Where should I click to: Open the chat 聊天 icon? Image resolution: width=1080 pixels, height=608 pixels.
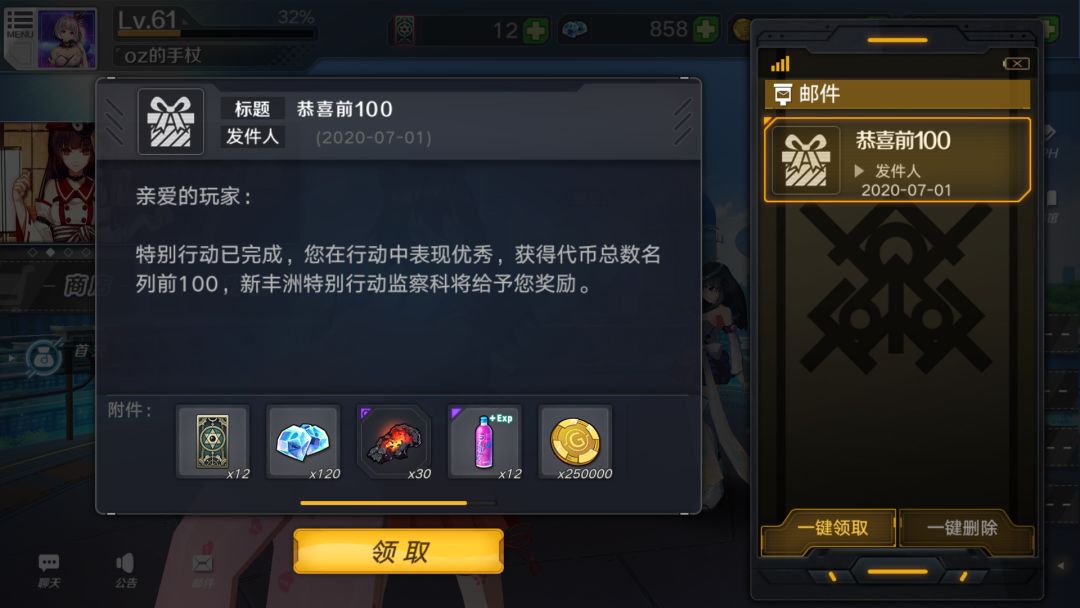tap(49, 571)
